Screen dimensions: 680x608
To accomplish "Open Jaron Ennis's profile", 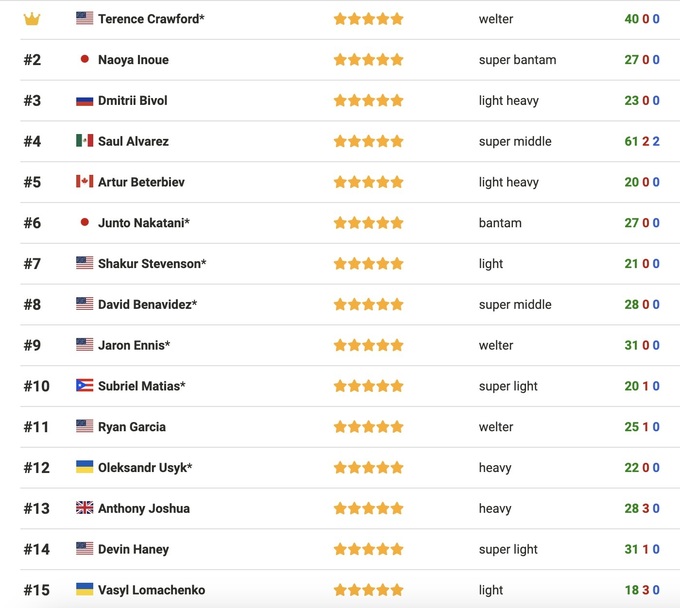I will [x=133, y=345].
